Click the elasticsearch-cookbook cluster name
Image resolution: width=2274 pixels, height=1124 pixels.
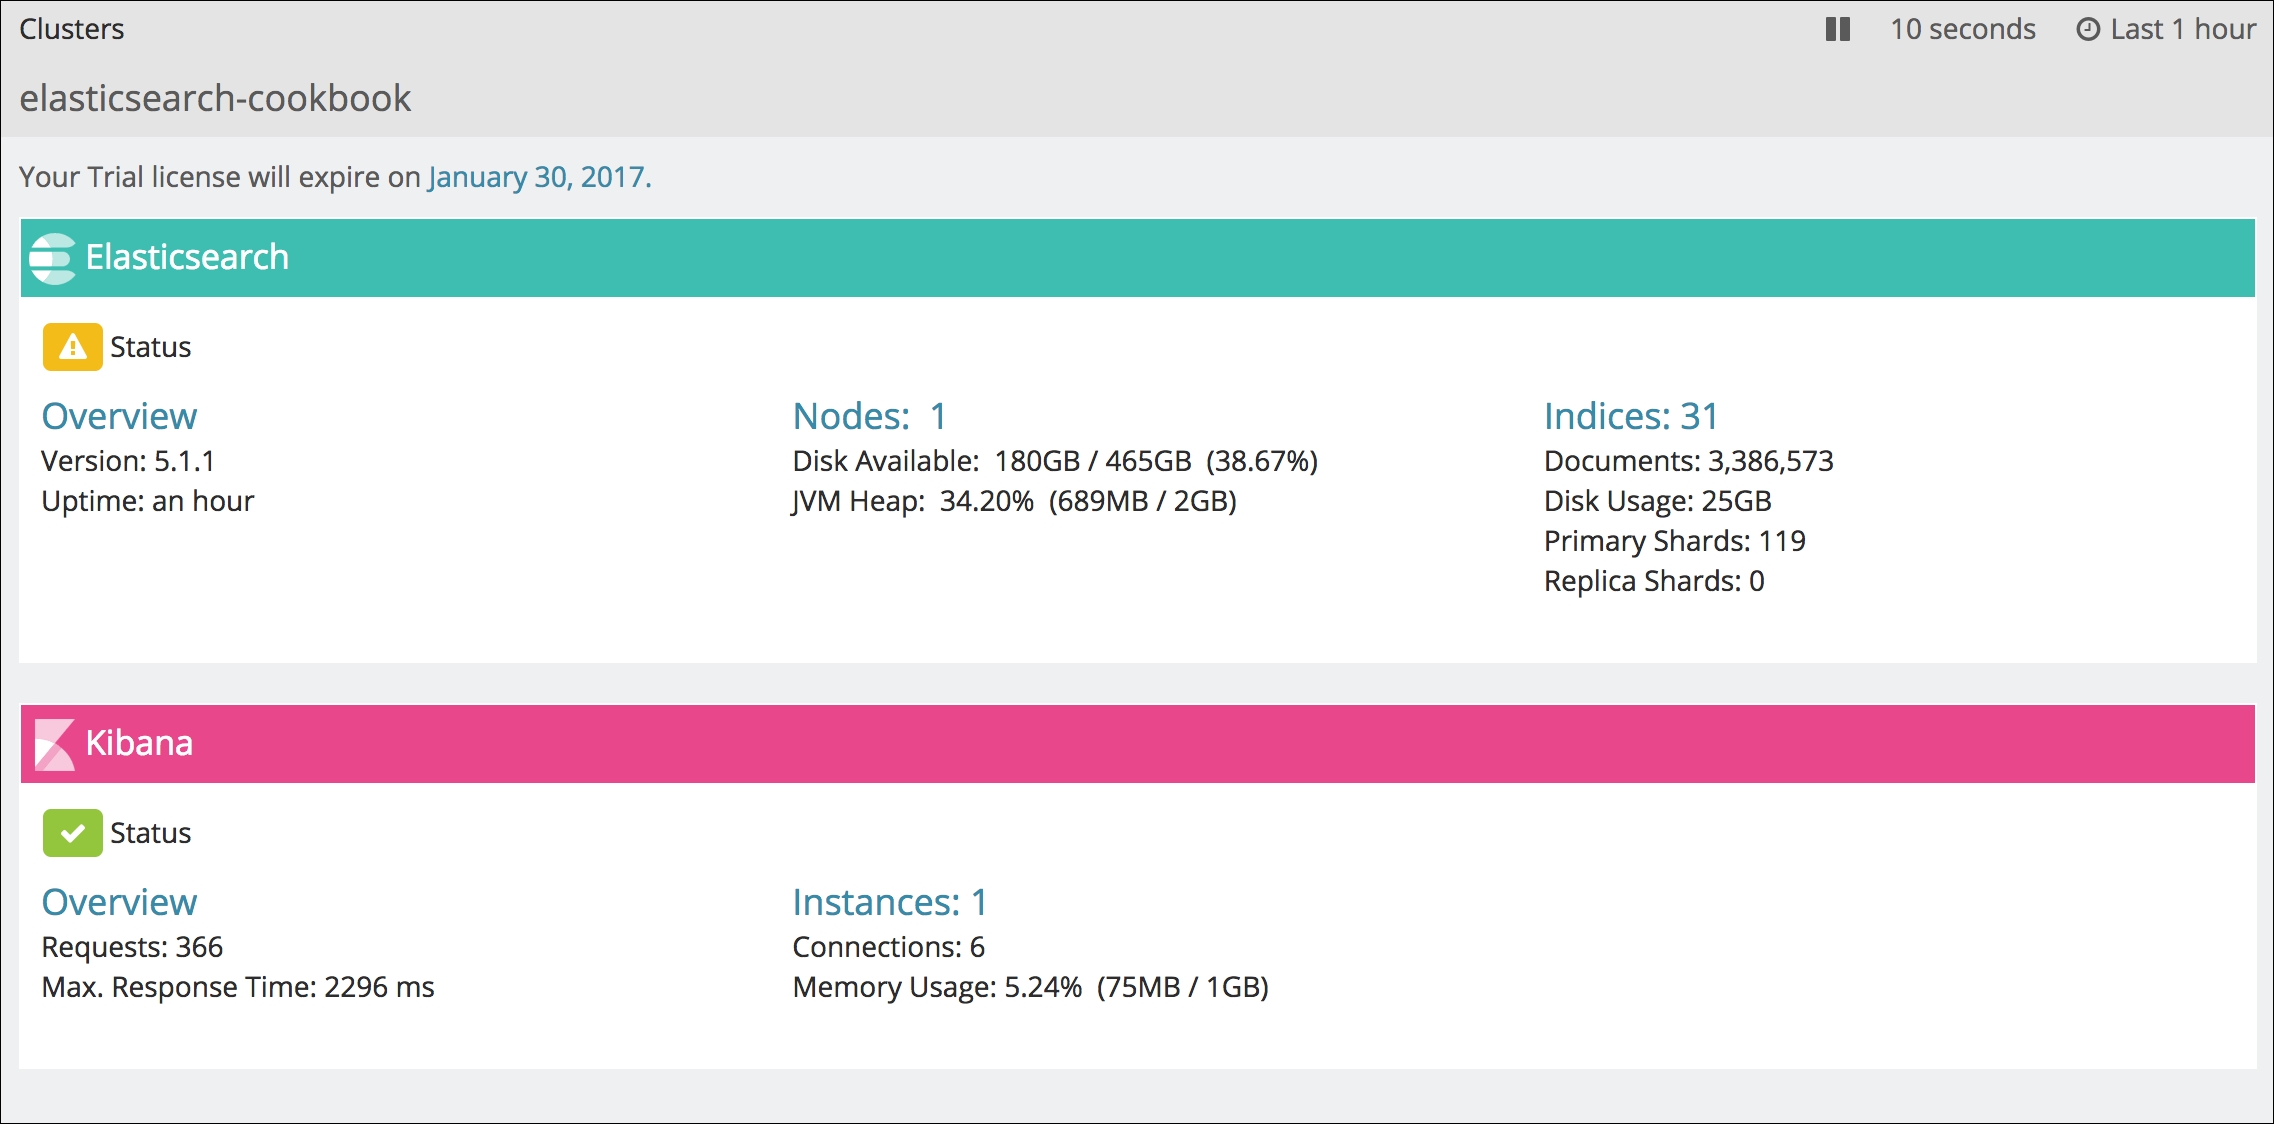click(215, 98)
